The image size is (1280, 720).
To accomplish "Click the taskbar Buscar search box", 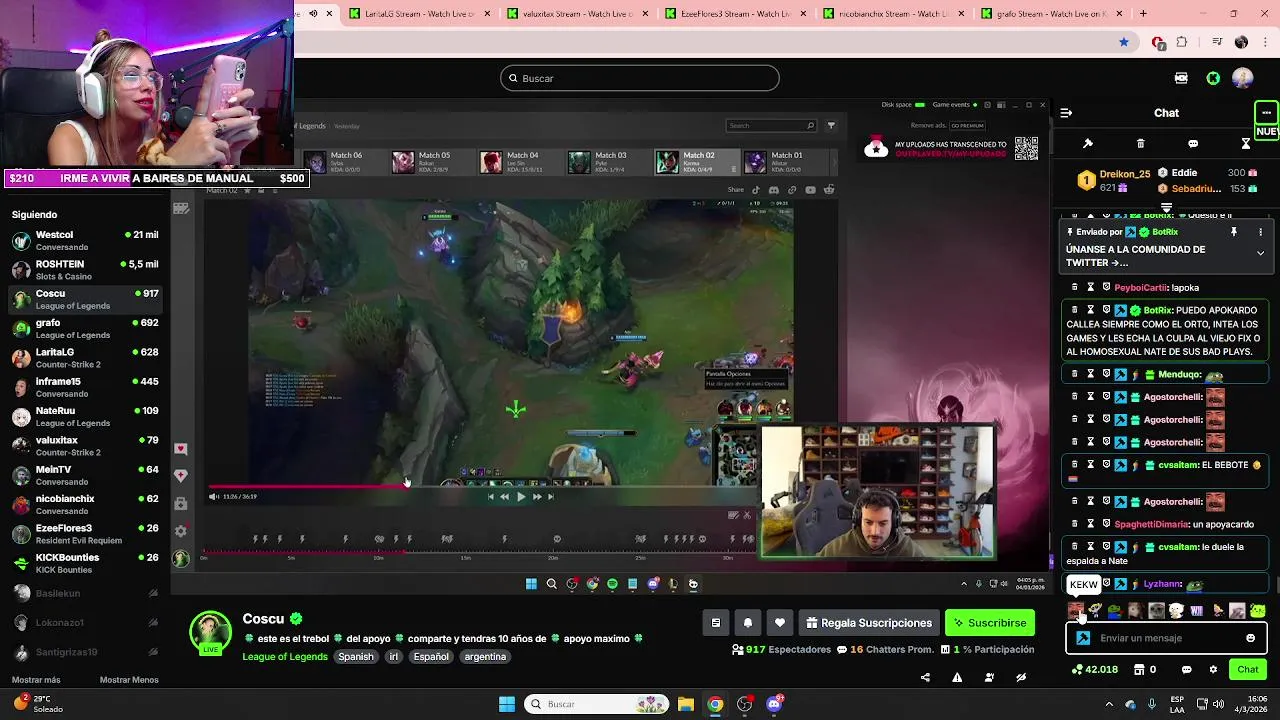I will (596, 704).
